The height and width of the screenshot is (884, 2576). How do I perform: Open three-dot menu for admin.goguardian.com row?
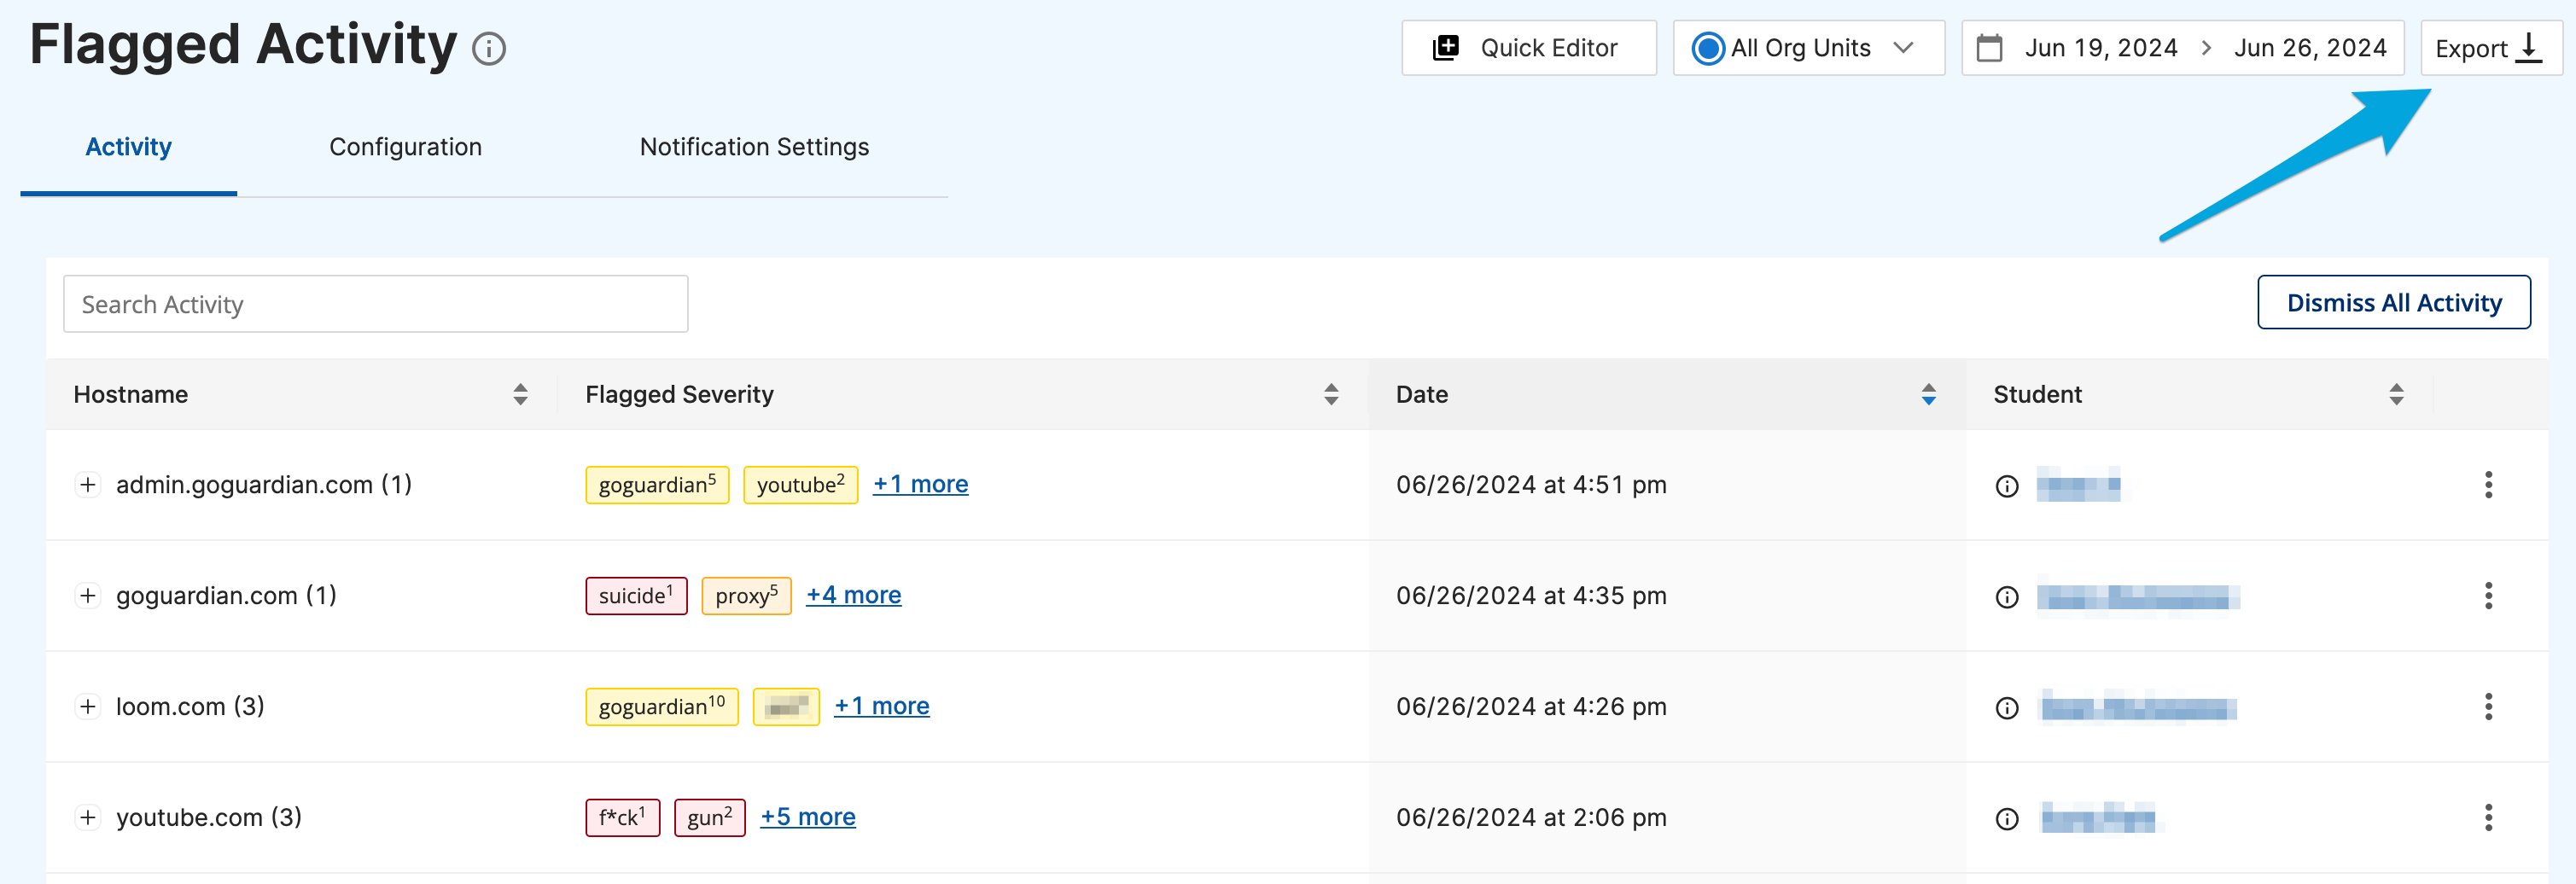tap(2488, 485)
